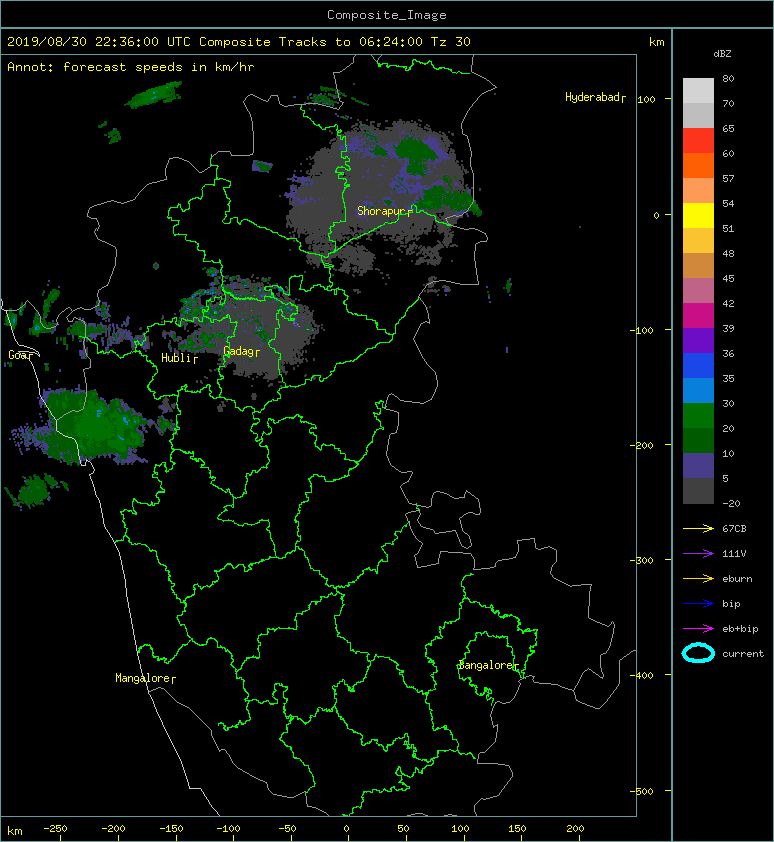Viewport: 774px width, 842px height.
Task: Click the 80 value on dBZ scale
Action: (x=728, y=78)
